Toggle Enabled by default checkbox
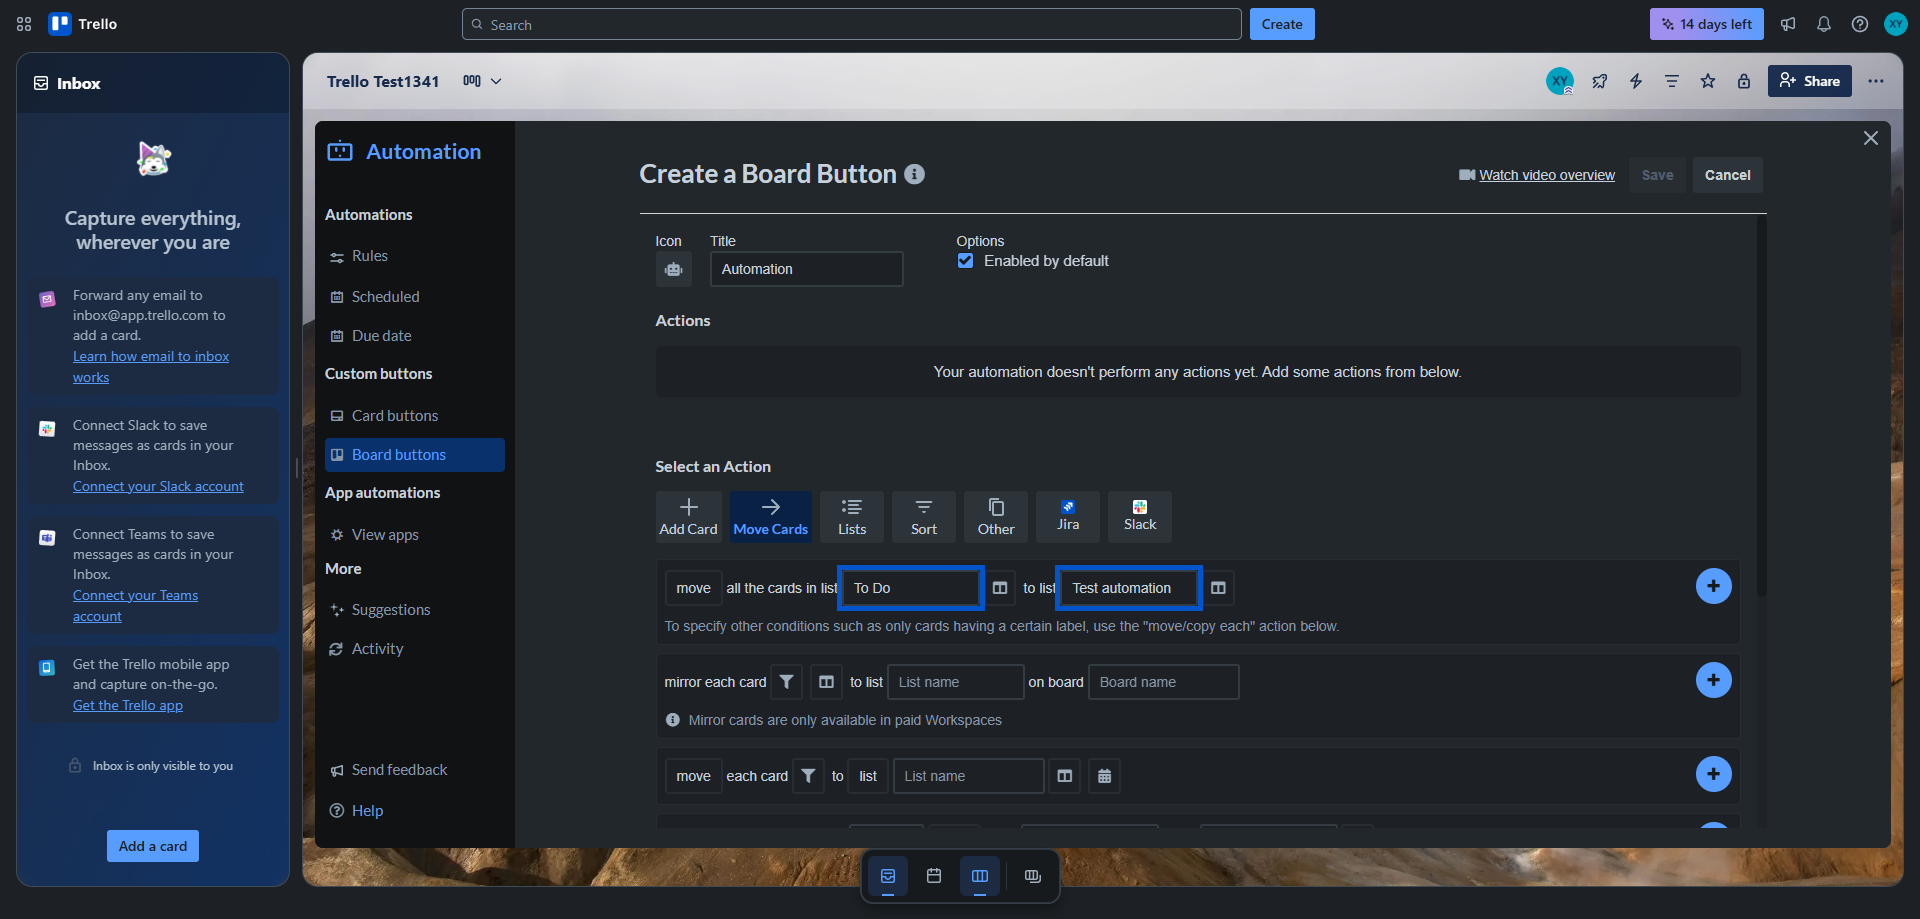The height and width of the screenshot is (919, 1920). (x=965, y=261)
